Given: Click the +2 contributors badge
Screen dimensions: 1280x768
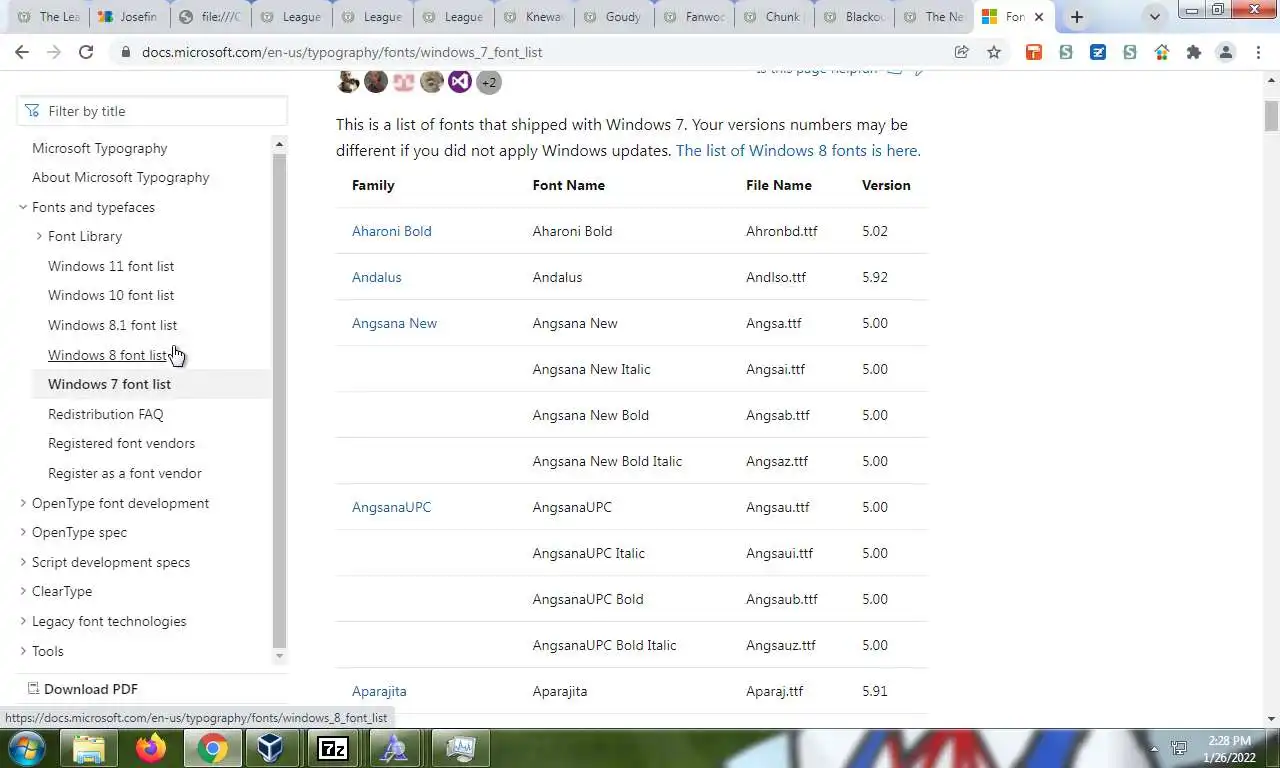Looking at the screenshot, I should pos(488,82).
